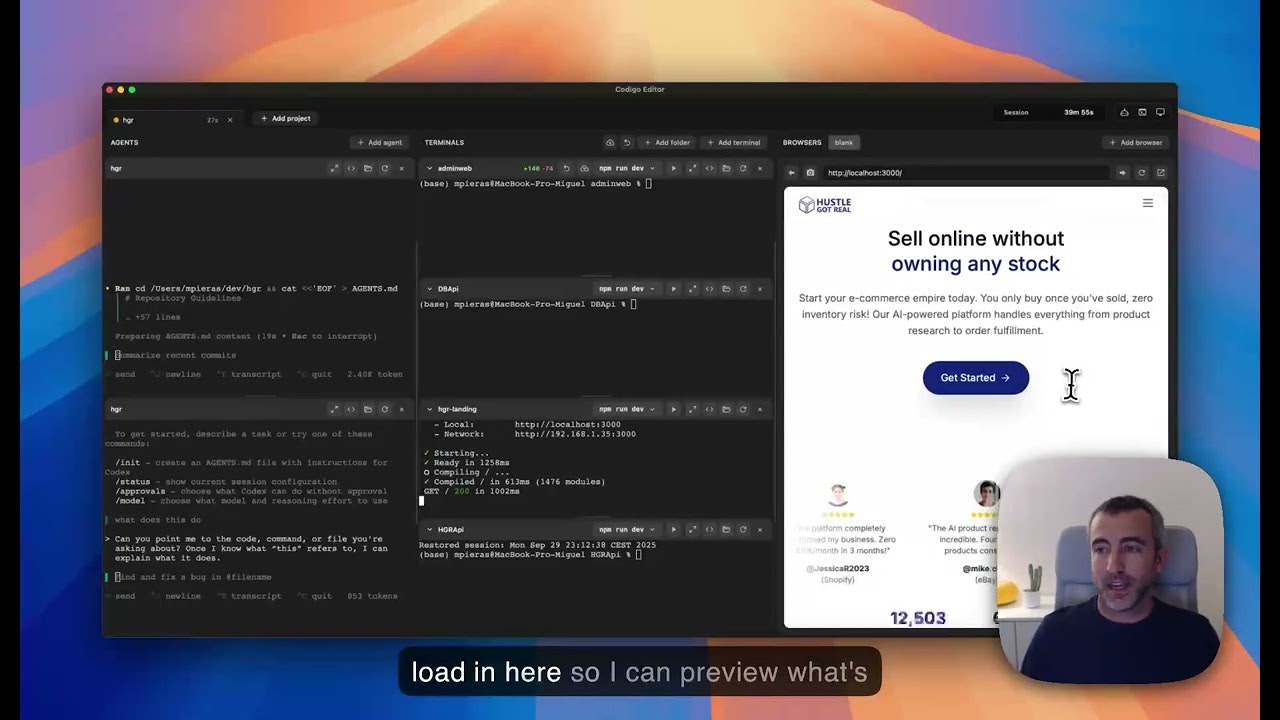Image resolution: width=1280 pixels, height=720 pixels.
Task: Click the terminal-window icon beside Session timer
Action: [x=1142, y=112]
